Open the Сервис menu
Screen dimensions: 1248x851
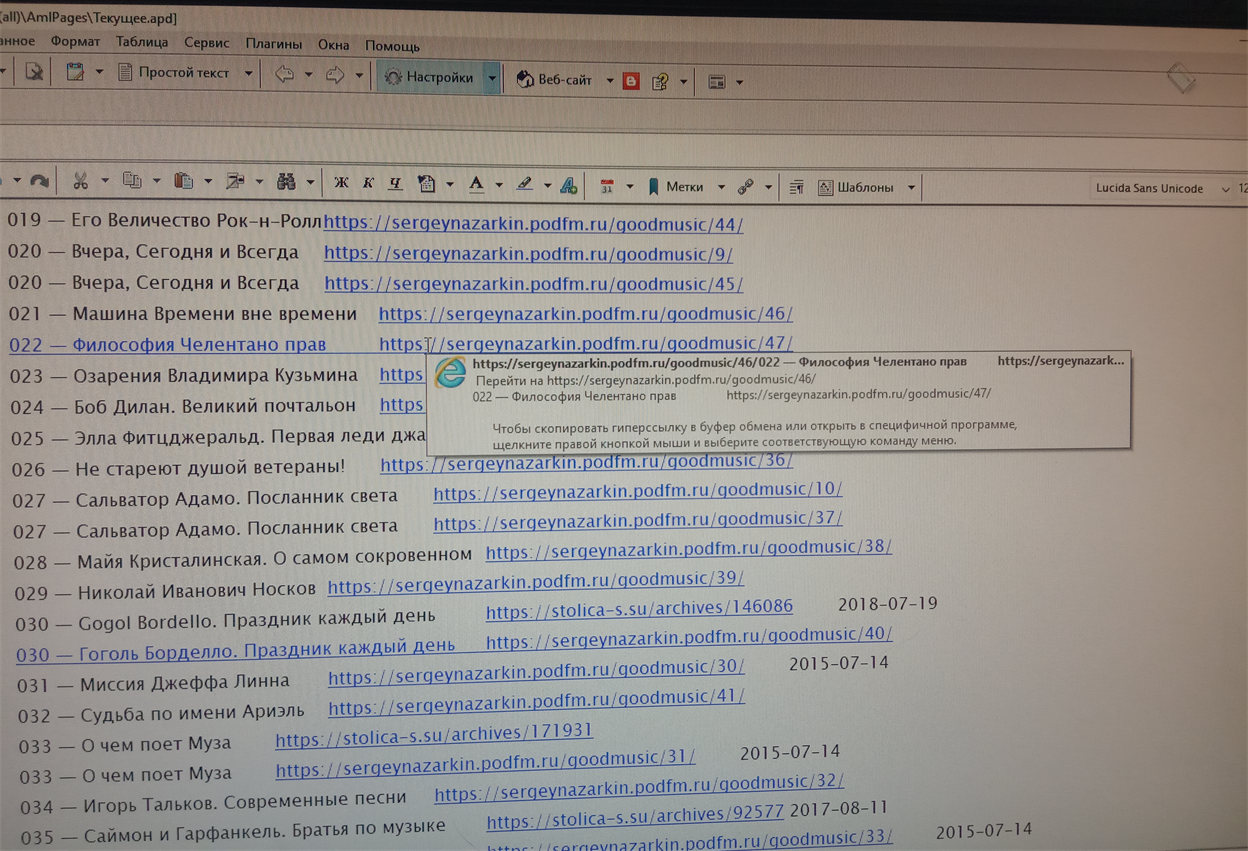(x=207, y=43)
